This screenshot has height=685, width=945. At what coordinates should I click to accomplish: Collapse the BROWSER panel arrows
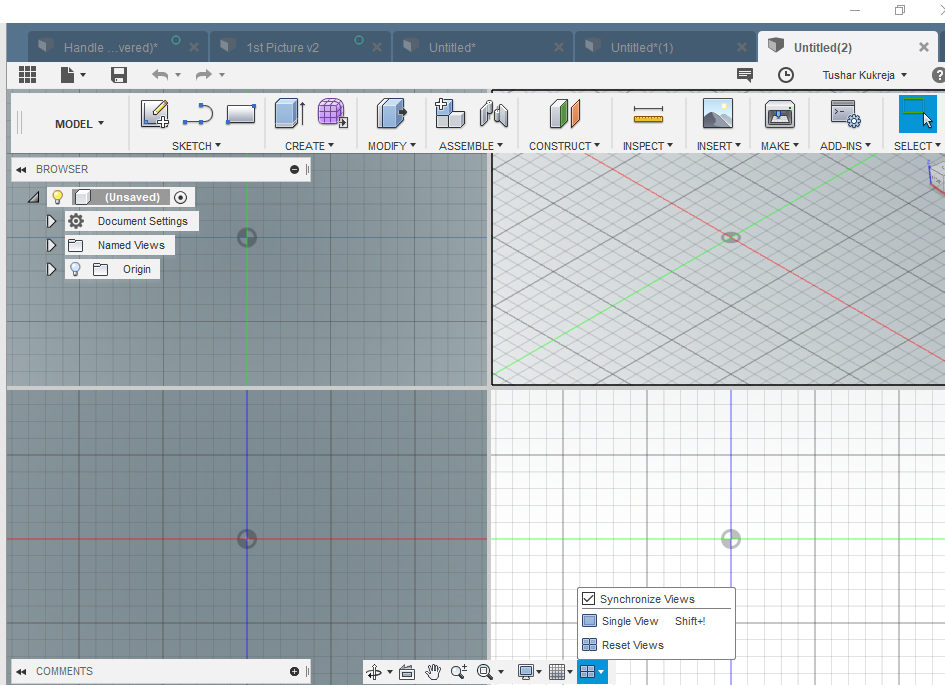pyautogui.click(x=21, y=170)
